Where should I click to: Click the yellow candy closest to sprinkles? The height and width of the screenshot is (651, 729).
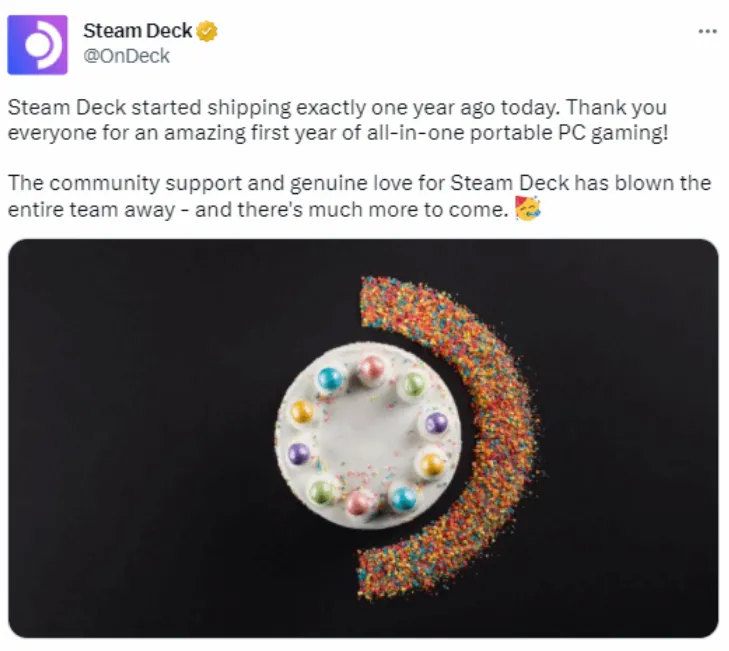point(431,464)
